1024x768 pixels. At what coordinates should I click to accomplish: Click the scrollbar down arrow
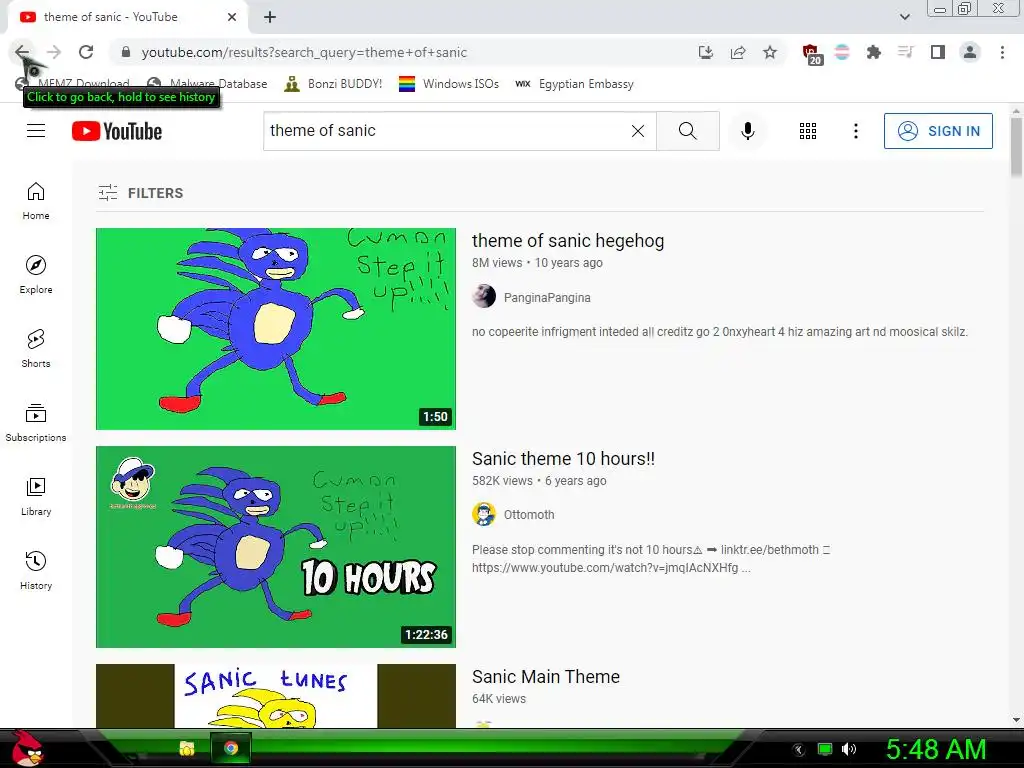click(1016, 720)
